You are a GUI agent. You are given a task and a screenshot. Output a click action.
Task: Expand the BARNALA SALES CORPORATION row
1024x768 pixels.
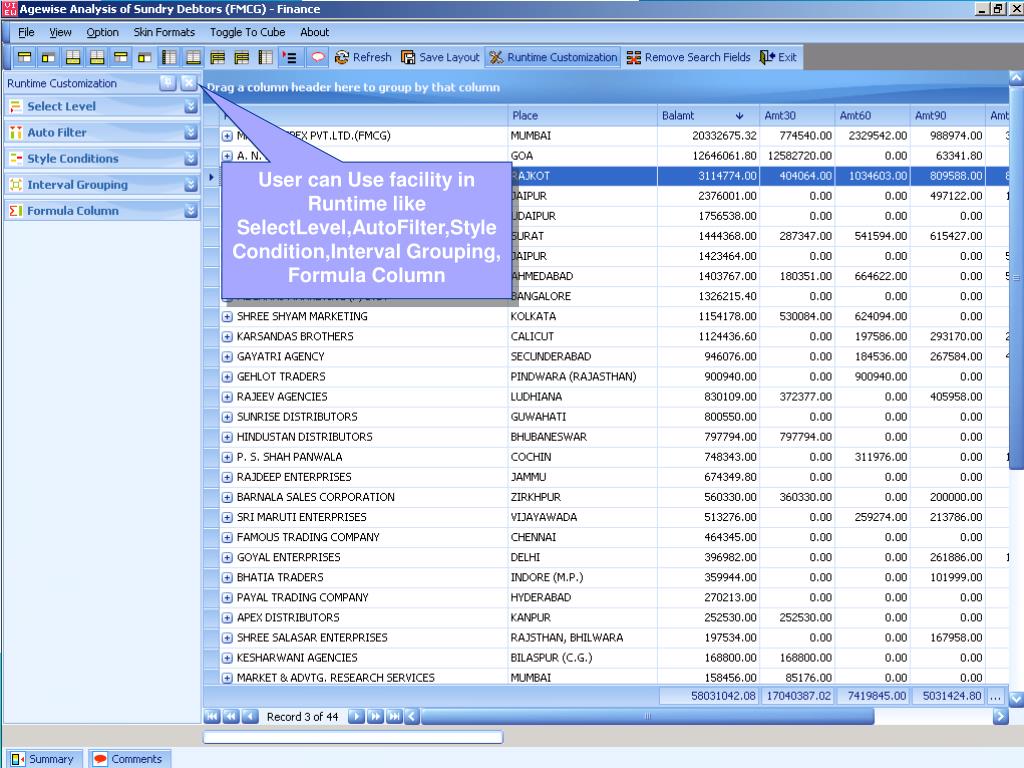pyautogui.click(x=227, y=498)
